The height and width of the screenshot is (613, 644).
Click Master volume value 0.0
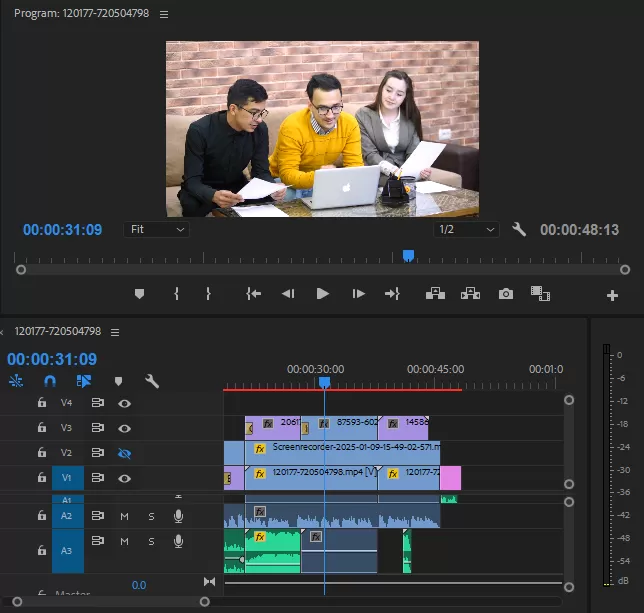(x=139, y=585)
